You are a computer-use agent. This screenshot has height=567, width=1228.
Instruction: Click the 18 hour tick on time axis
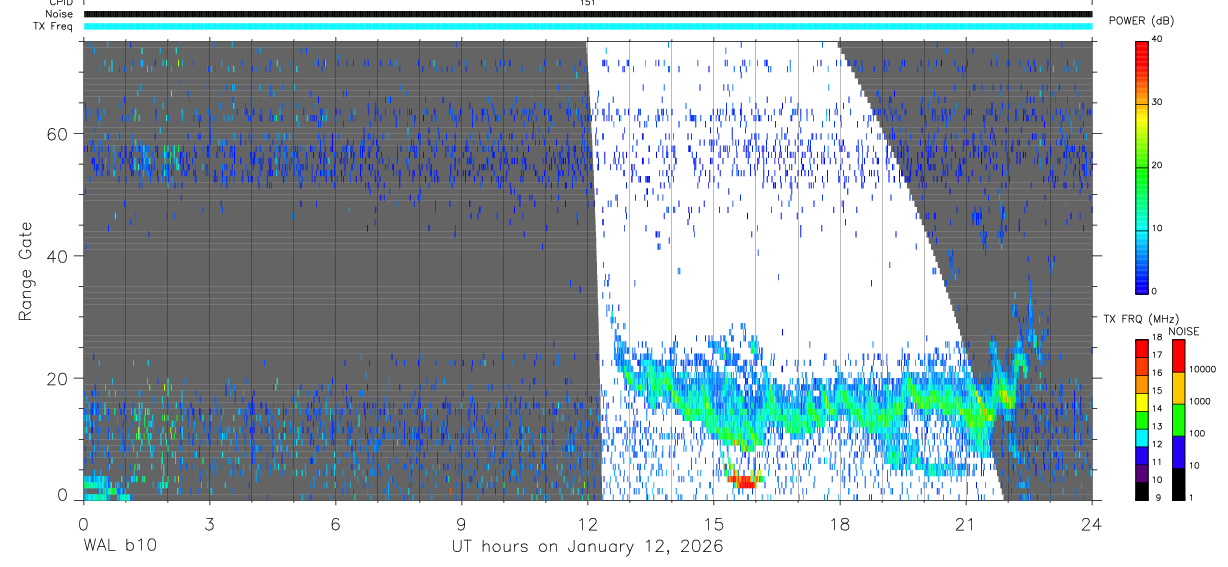click(840, 524)
